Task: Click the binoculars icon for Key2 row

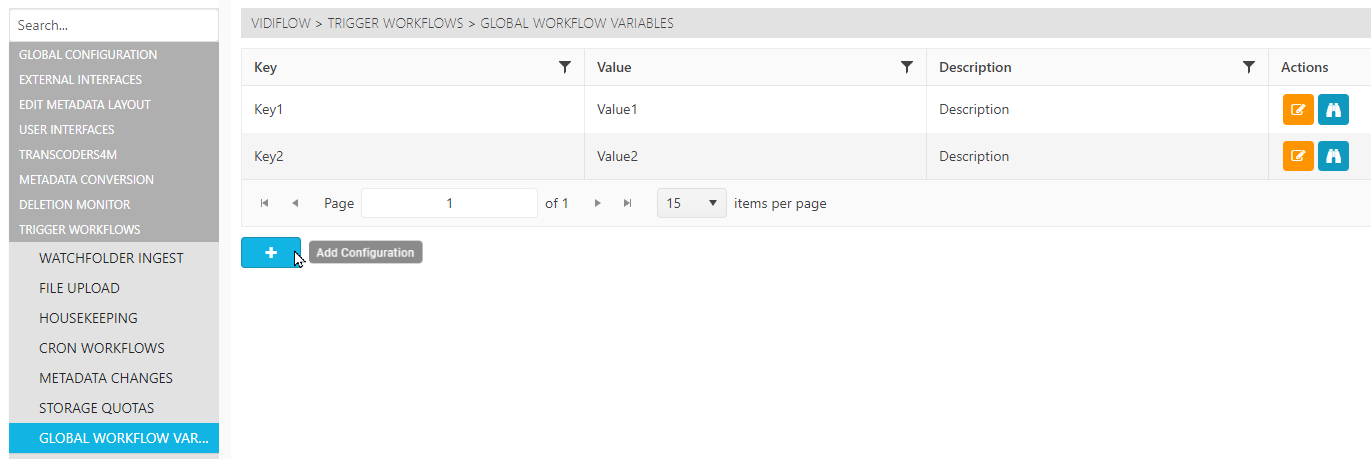Action: point(1333,156)
